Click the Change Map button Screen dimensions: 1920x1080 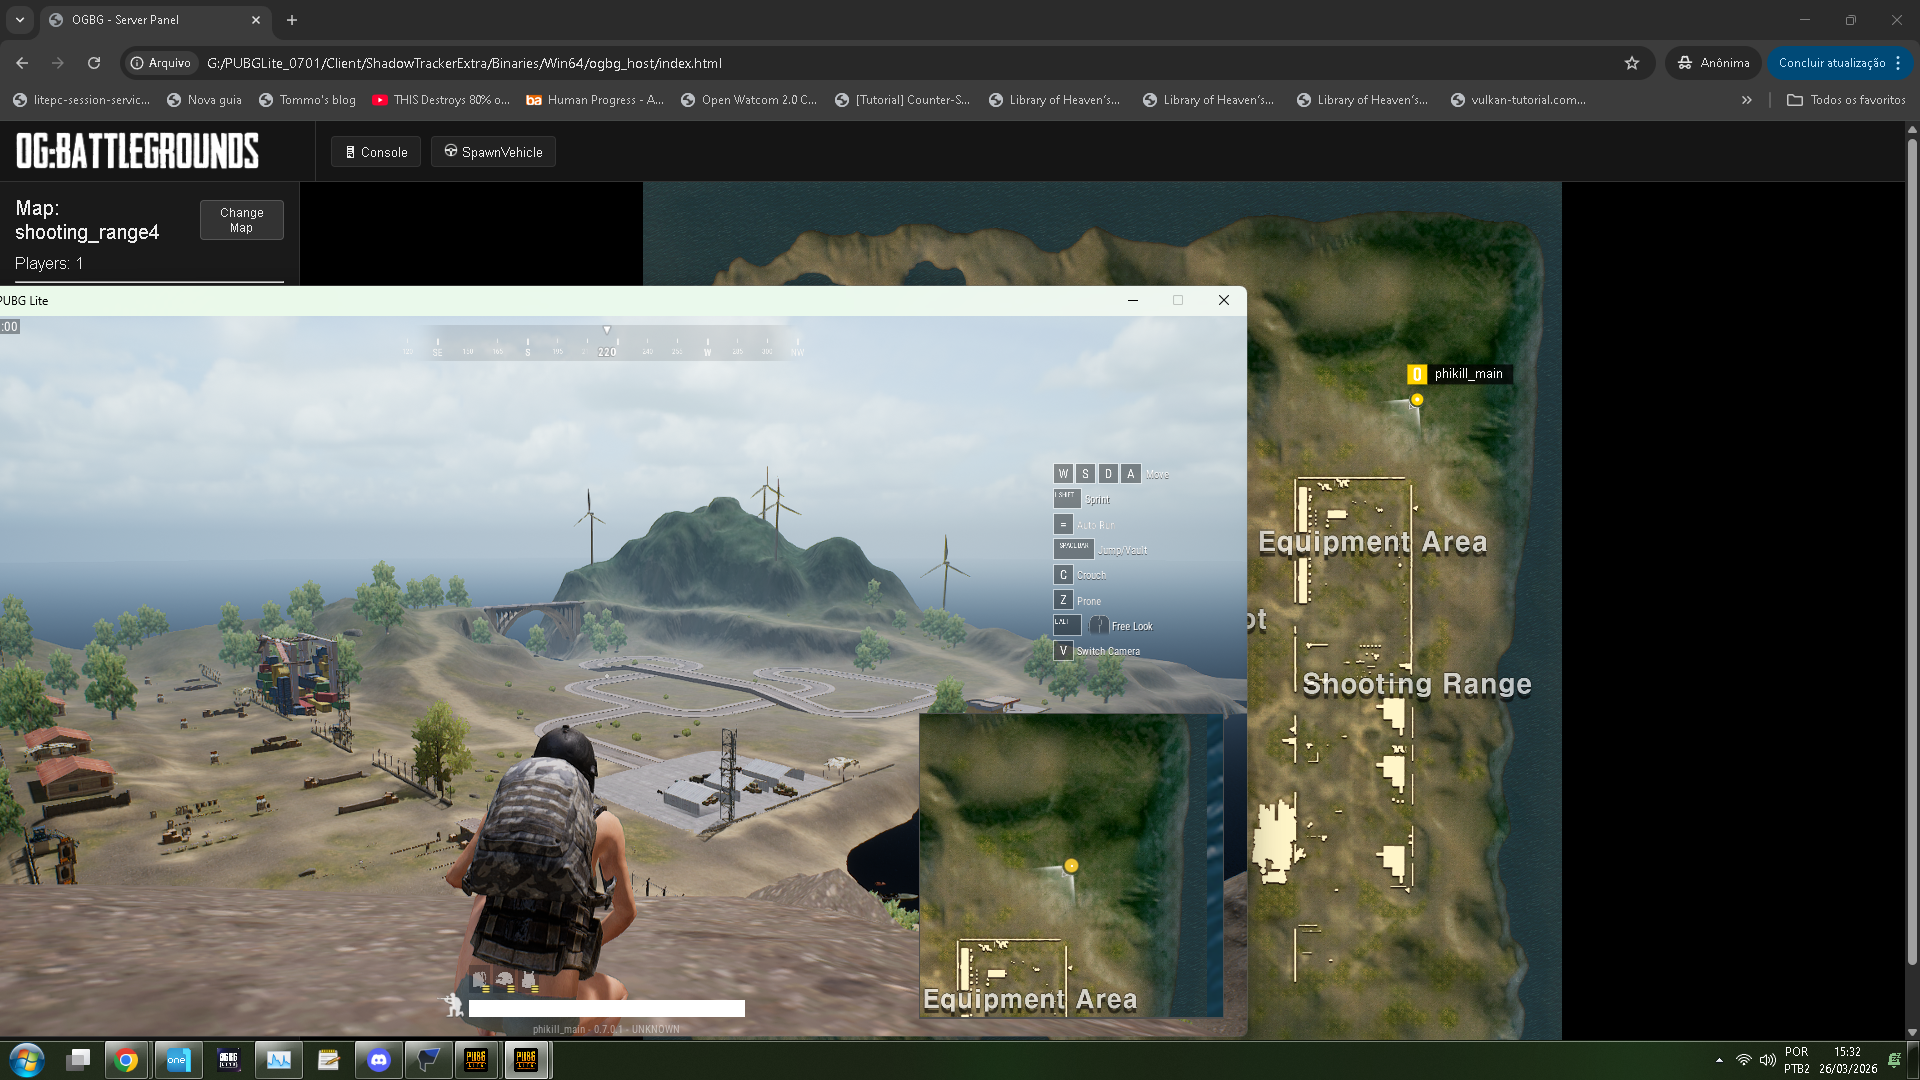242,220
